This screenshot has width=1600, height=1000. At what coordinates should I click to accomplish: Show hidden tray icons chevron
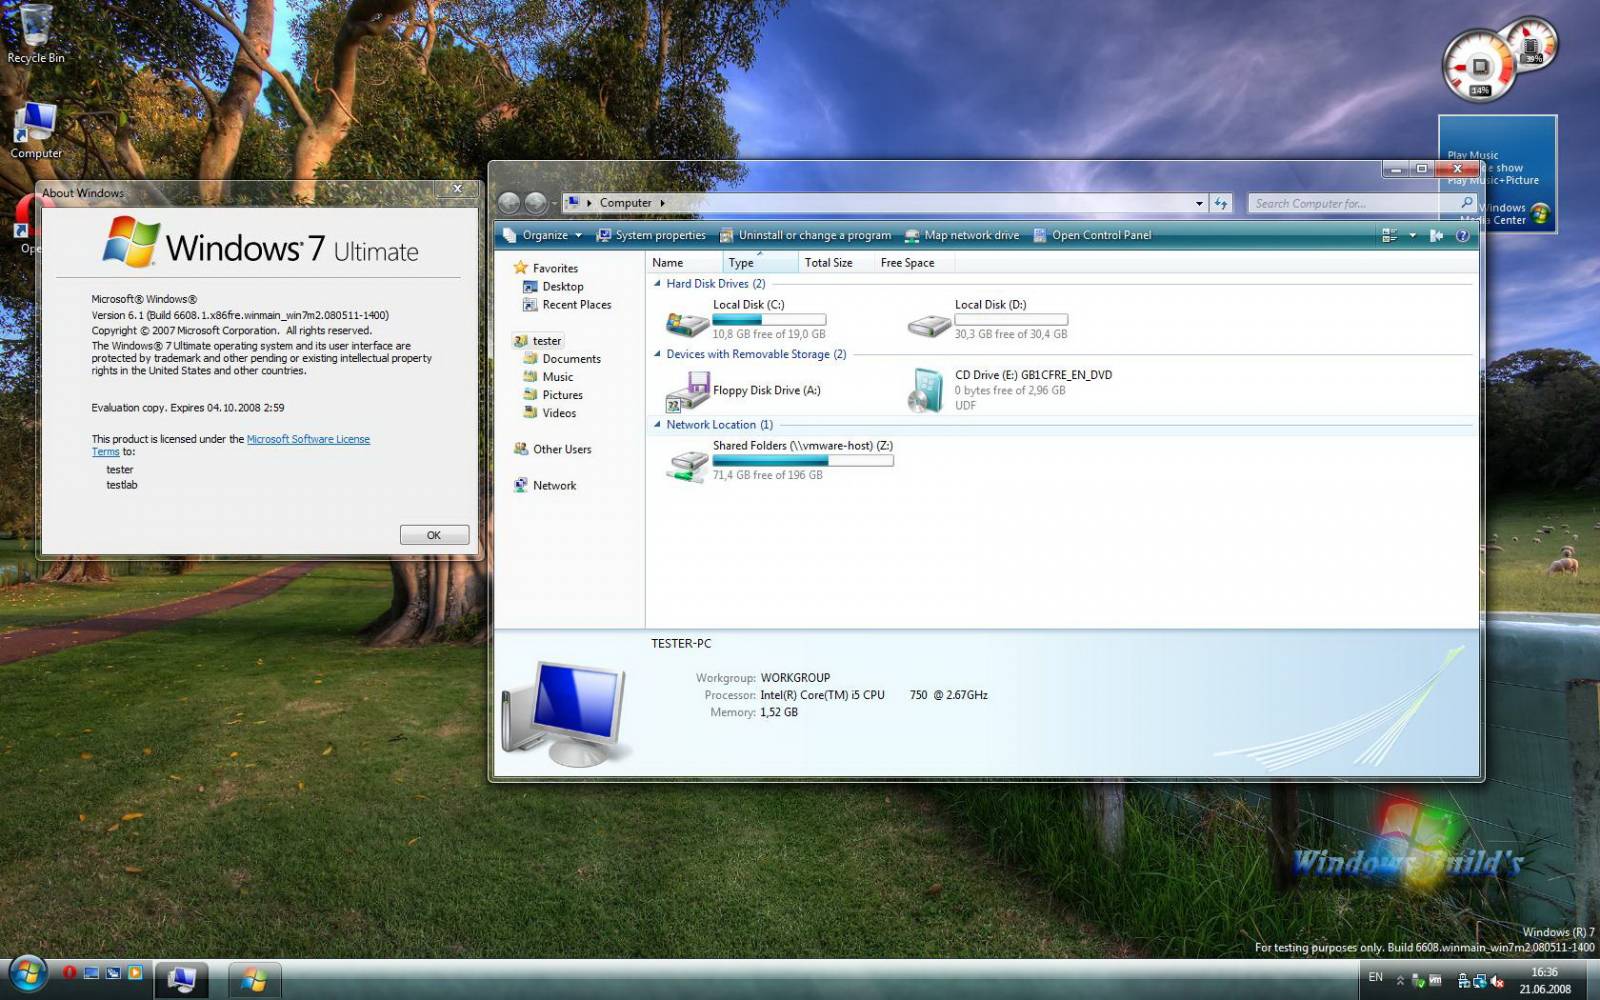(x=1400, y=980)
